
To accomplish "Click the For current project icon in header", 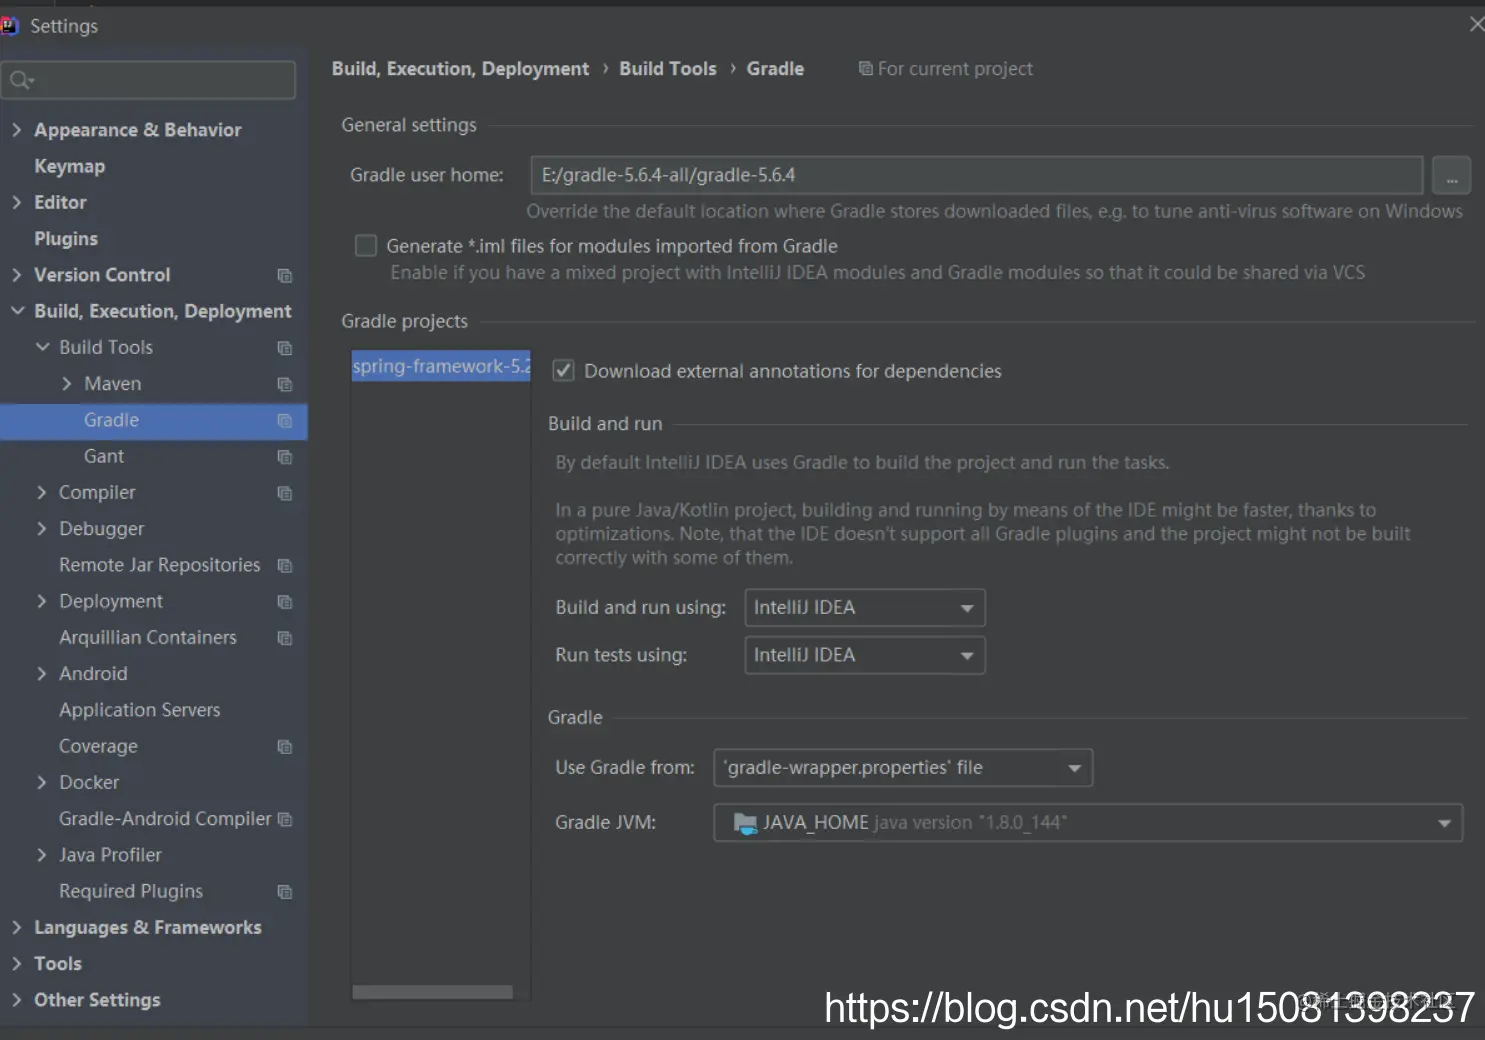I will point(865,69).
